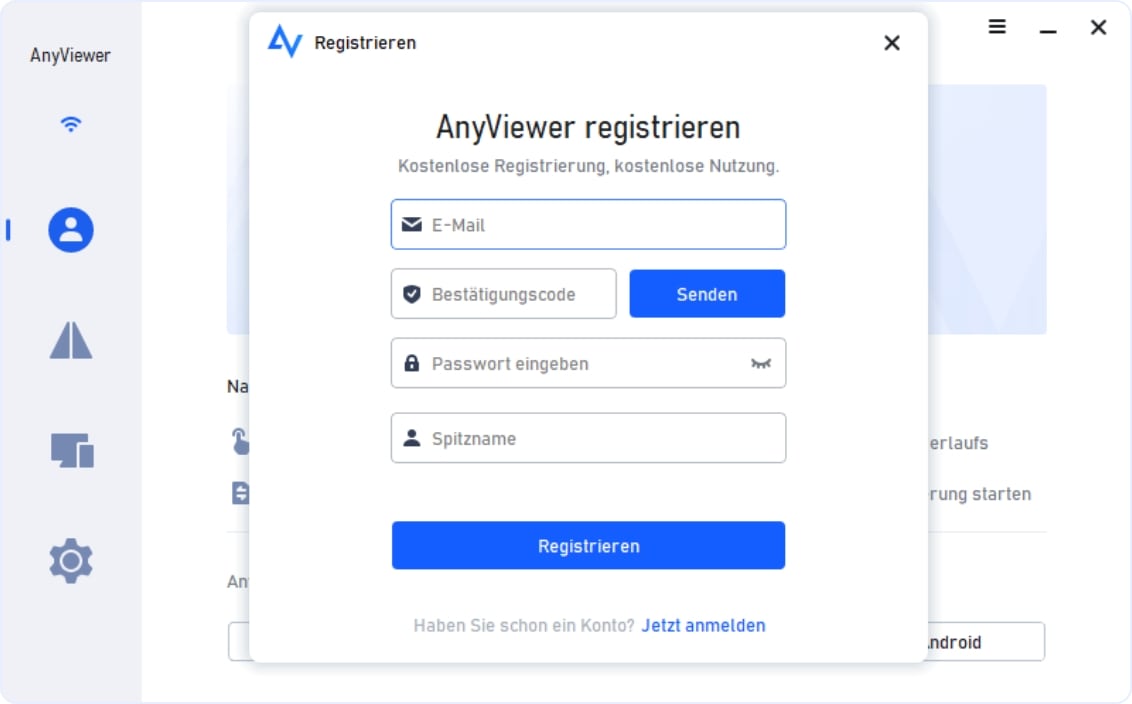Click the person icon in Spitzname field
1132x704 pixels.
[x=411, y=438]
